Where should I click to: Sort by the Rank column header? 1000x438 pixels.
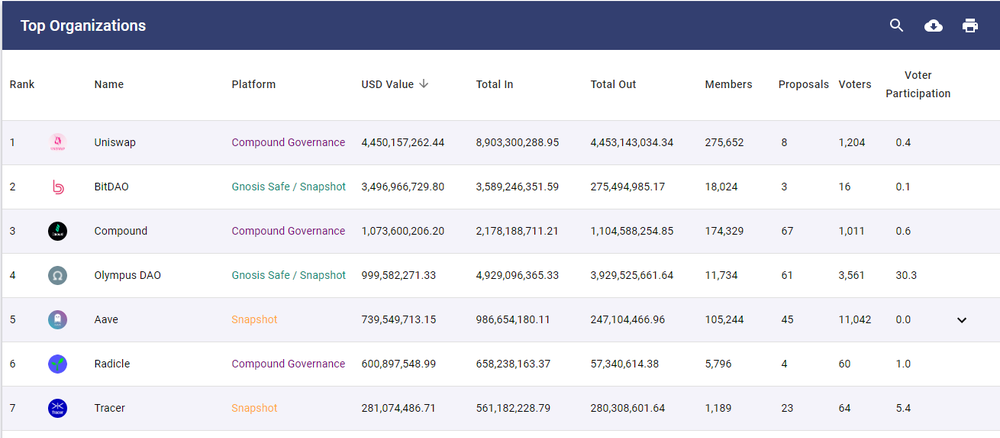click(x=22, y=84)
